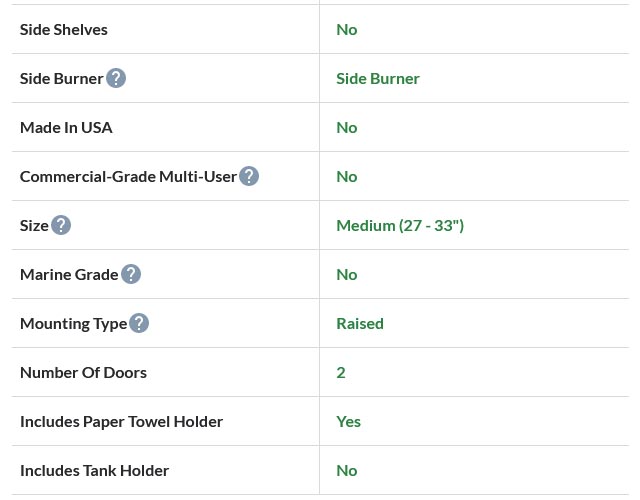The image size is (640, 500).
Task: Open the Commercial-Grade Multi-User help icon
Action: pyautogui.click(x=249, y=176)
